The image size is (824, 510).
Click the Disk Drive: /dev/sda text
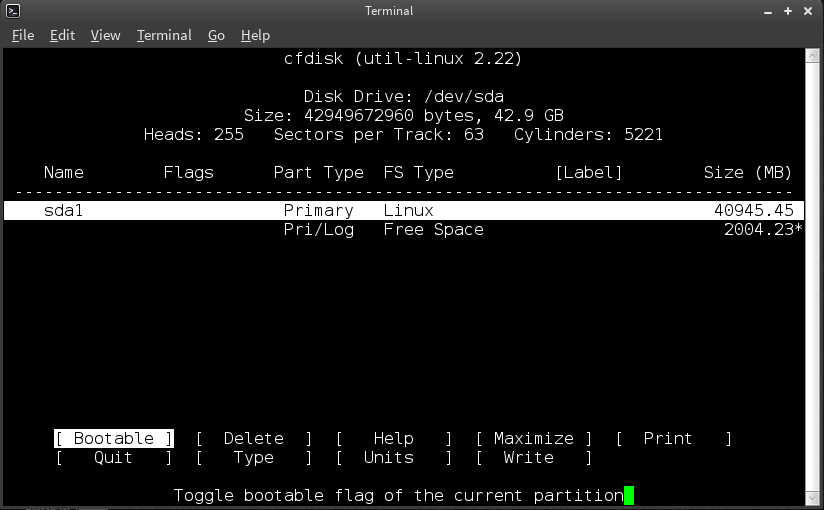[404, 97]
